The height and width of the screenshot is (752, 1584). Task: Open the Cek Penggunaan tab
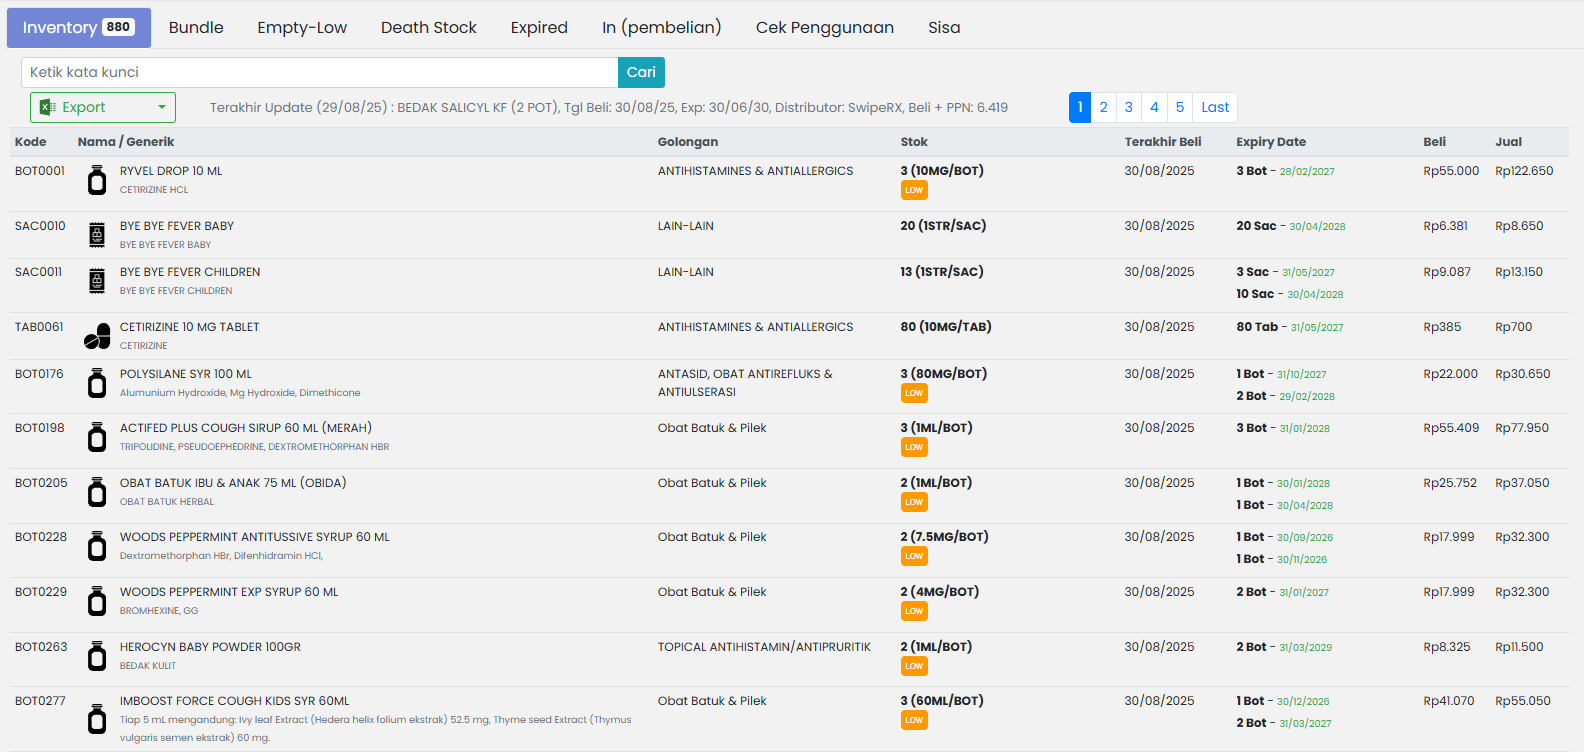pyautogui.click(x=824, y=28)
